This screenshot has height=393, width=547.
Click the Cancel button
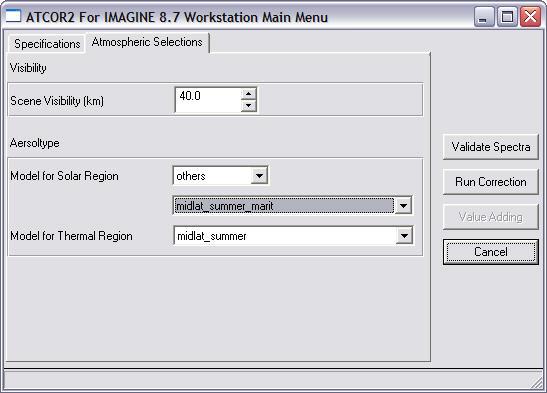tap(491, 252)
